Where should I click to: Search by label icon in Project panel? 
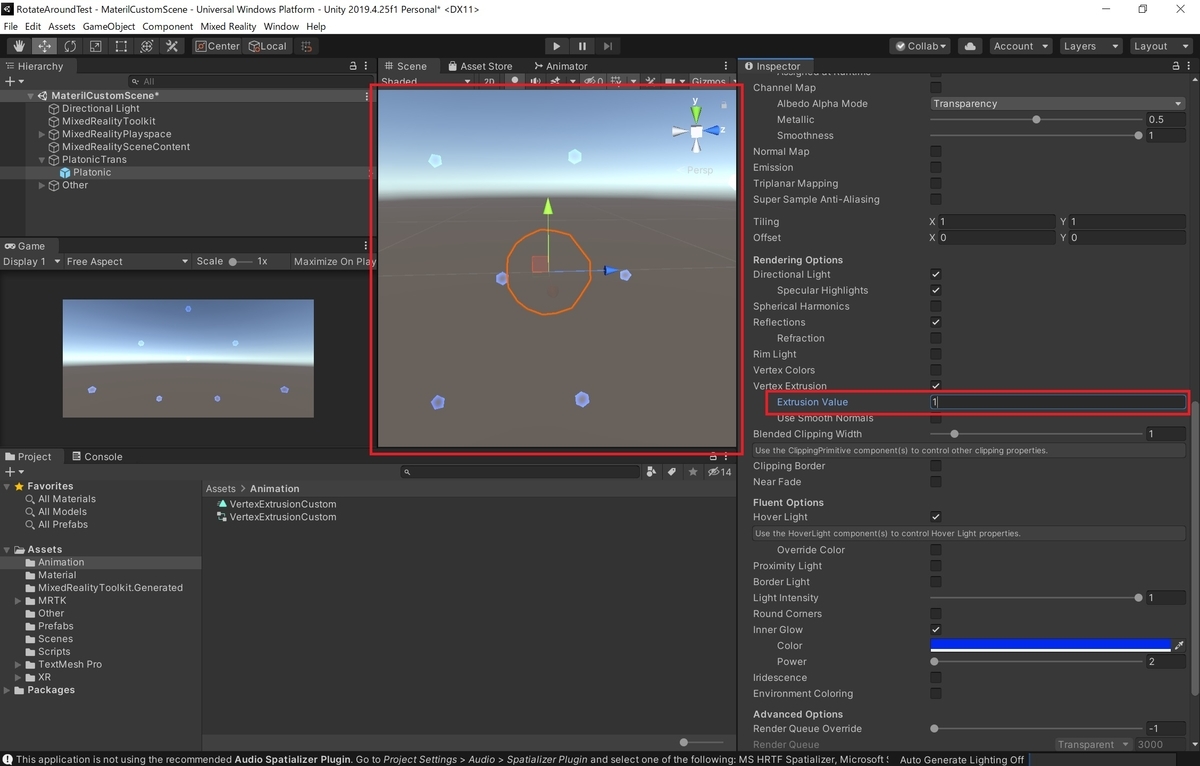tap(672, 472)
